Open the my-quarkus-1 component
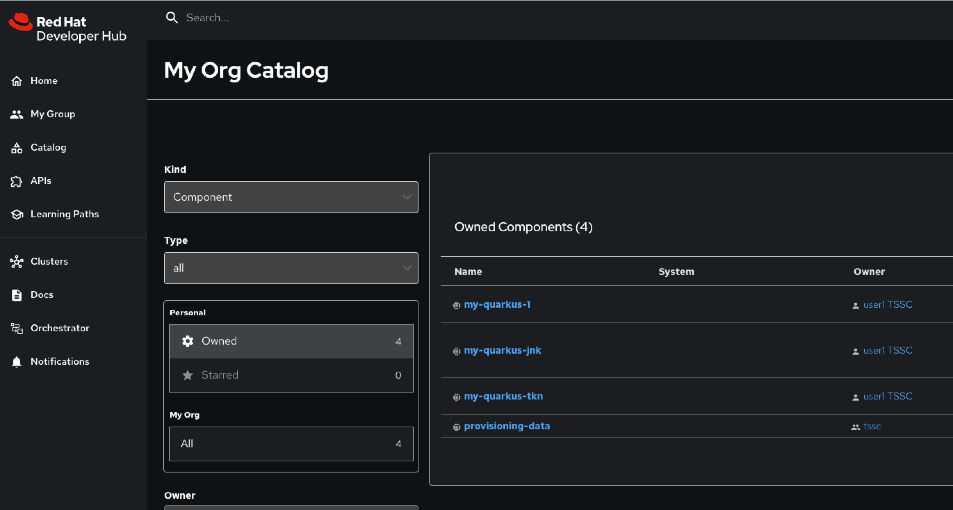Image resolution: width=953 pixels, height=510 pixels. coord(497,305)
